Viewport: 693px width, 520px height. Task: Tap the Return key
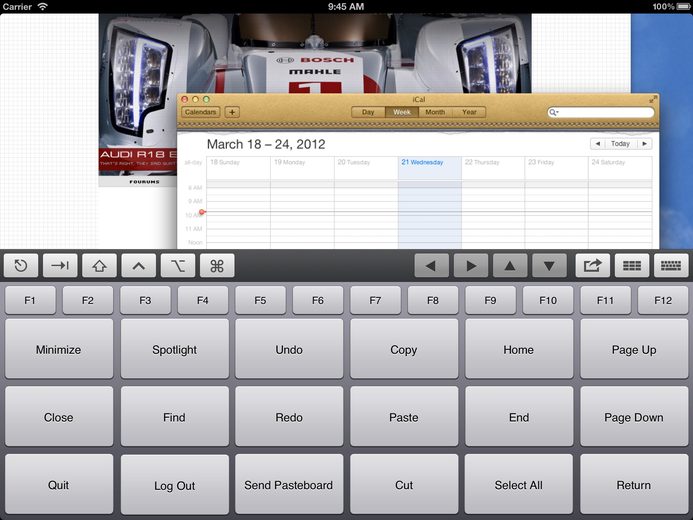click(x=634, y=484)
